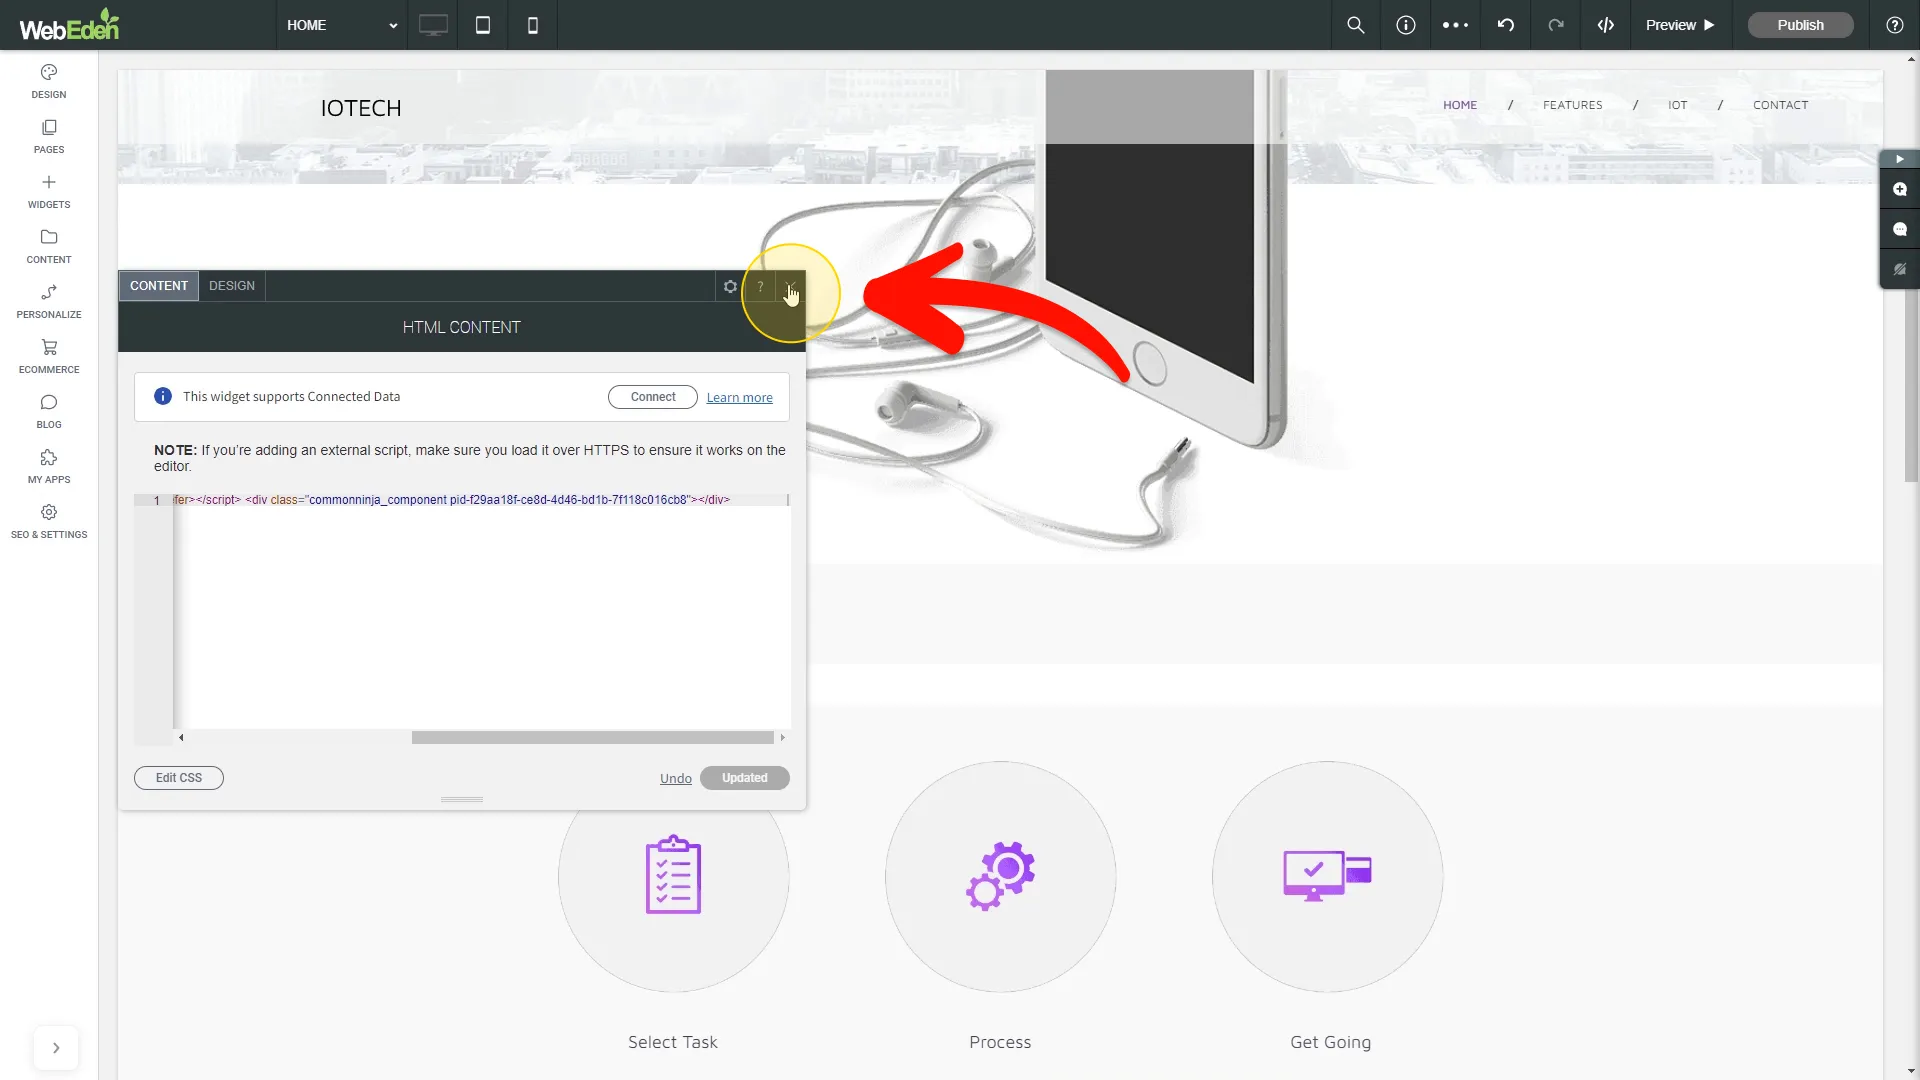The width and height of the screenshot is (1920, 1080).
Task: Click the IOTECH site title
Action: pyautogui.click(x=361, y=108)
